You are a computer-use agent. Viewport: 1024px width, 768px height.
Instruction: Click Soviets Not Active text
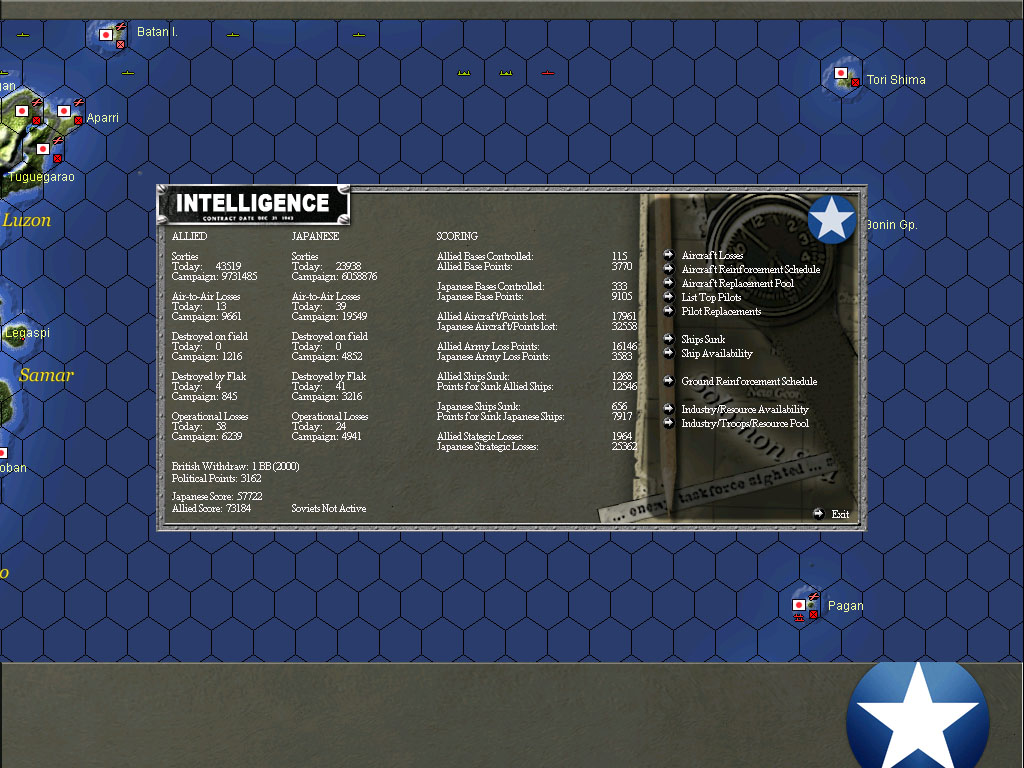click(328, 508)
